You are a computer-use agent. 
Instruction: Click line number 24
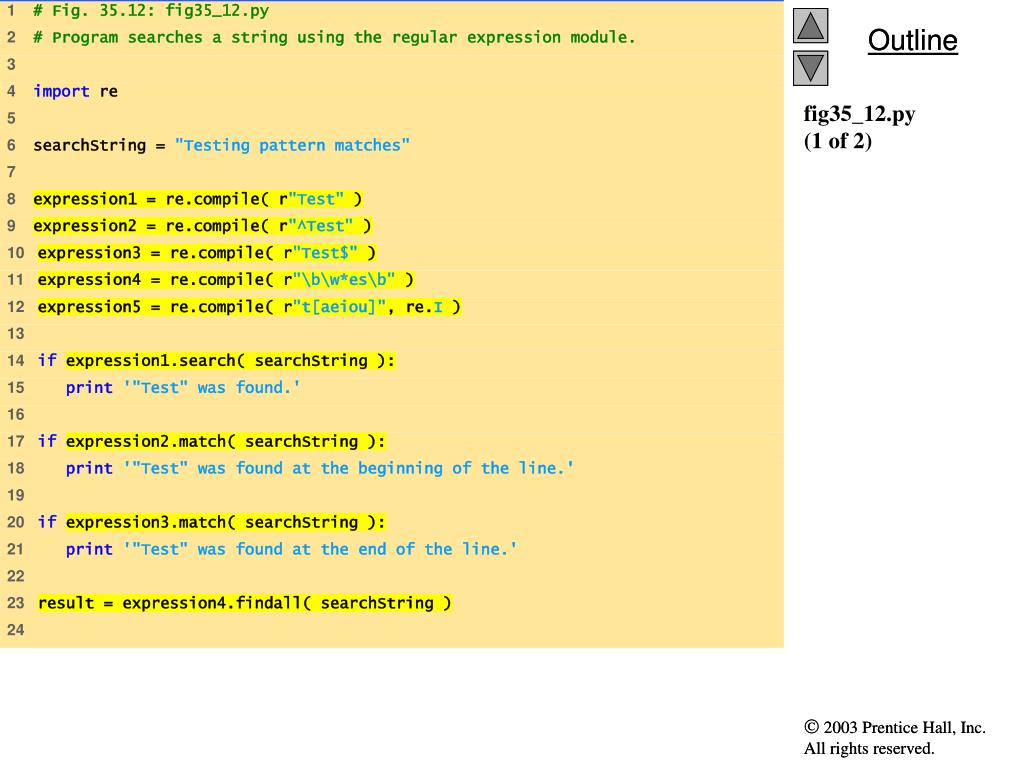(x=16, y=630)
